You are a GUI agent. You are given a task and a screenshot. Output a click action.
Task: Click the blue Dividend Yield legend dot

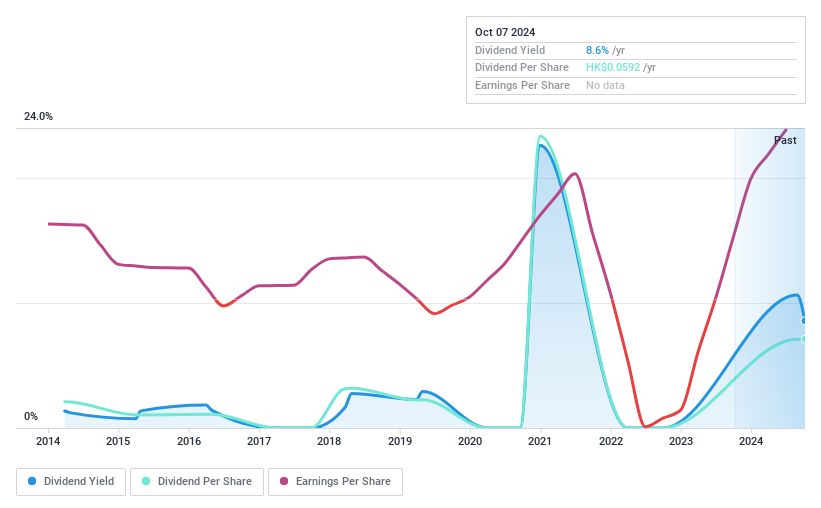32,481
